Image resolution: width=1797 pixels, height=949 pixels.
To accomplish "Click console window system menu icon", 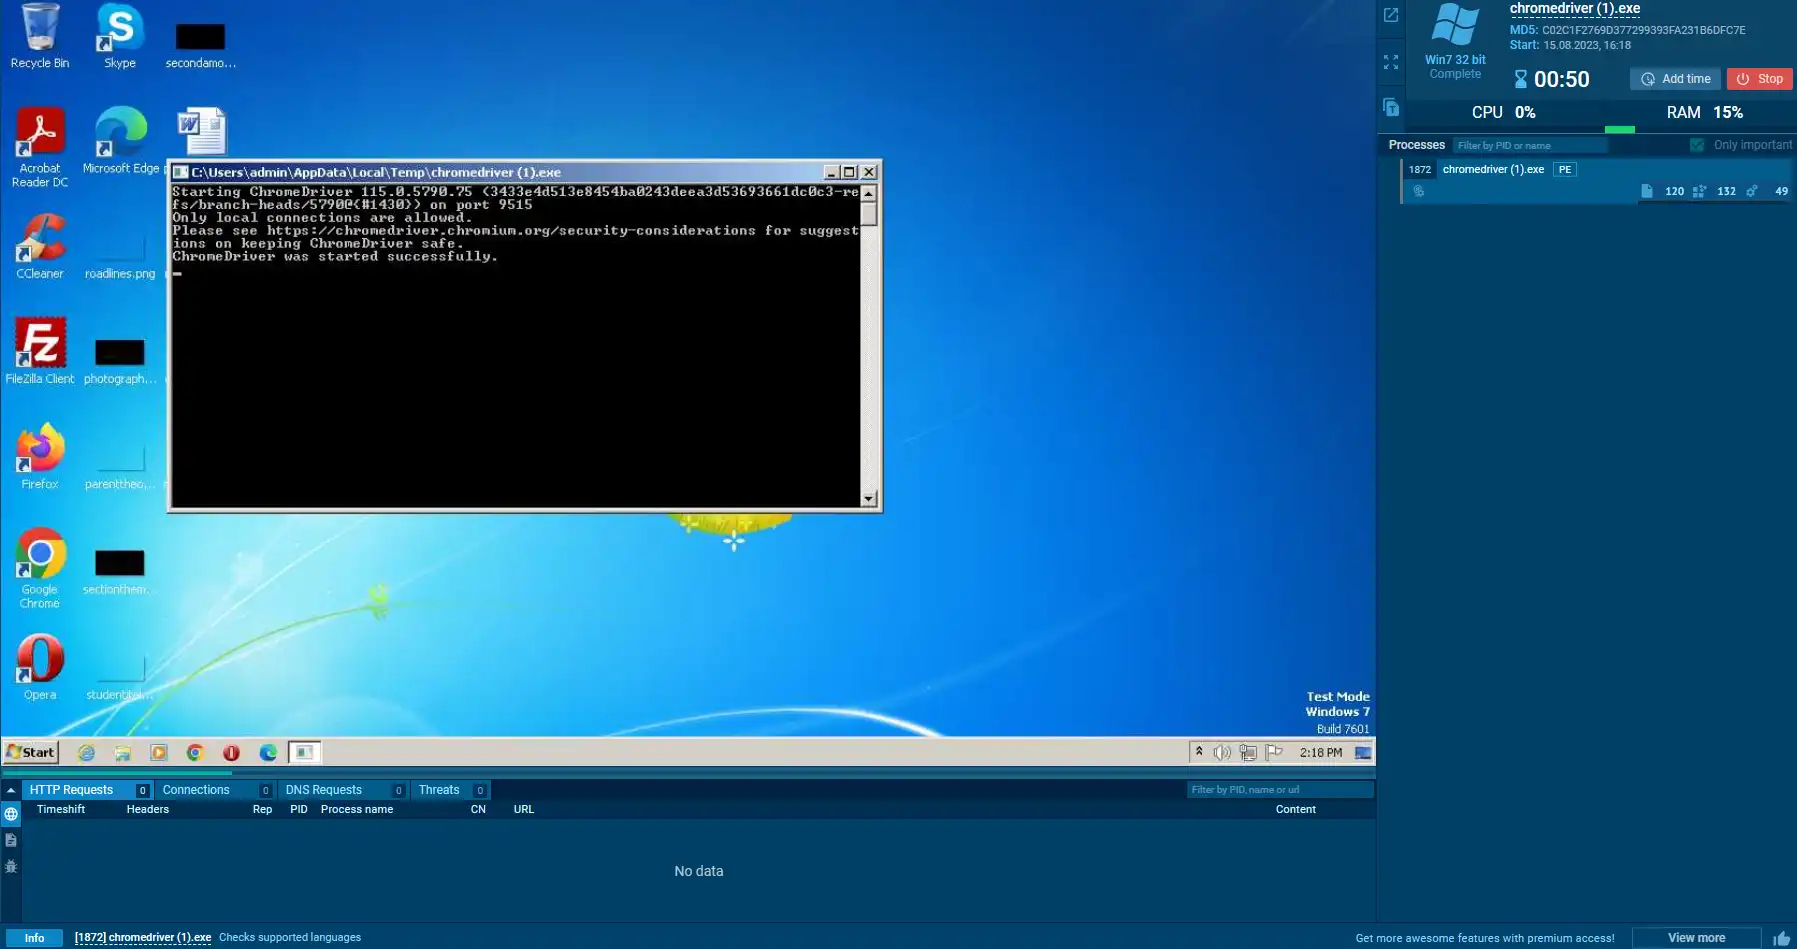I will point(181,172).
